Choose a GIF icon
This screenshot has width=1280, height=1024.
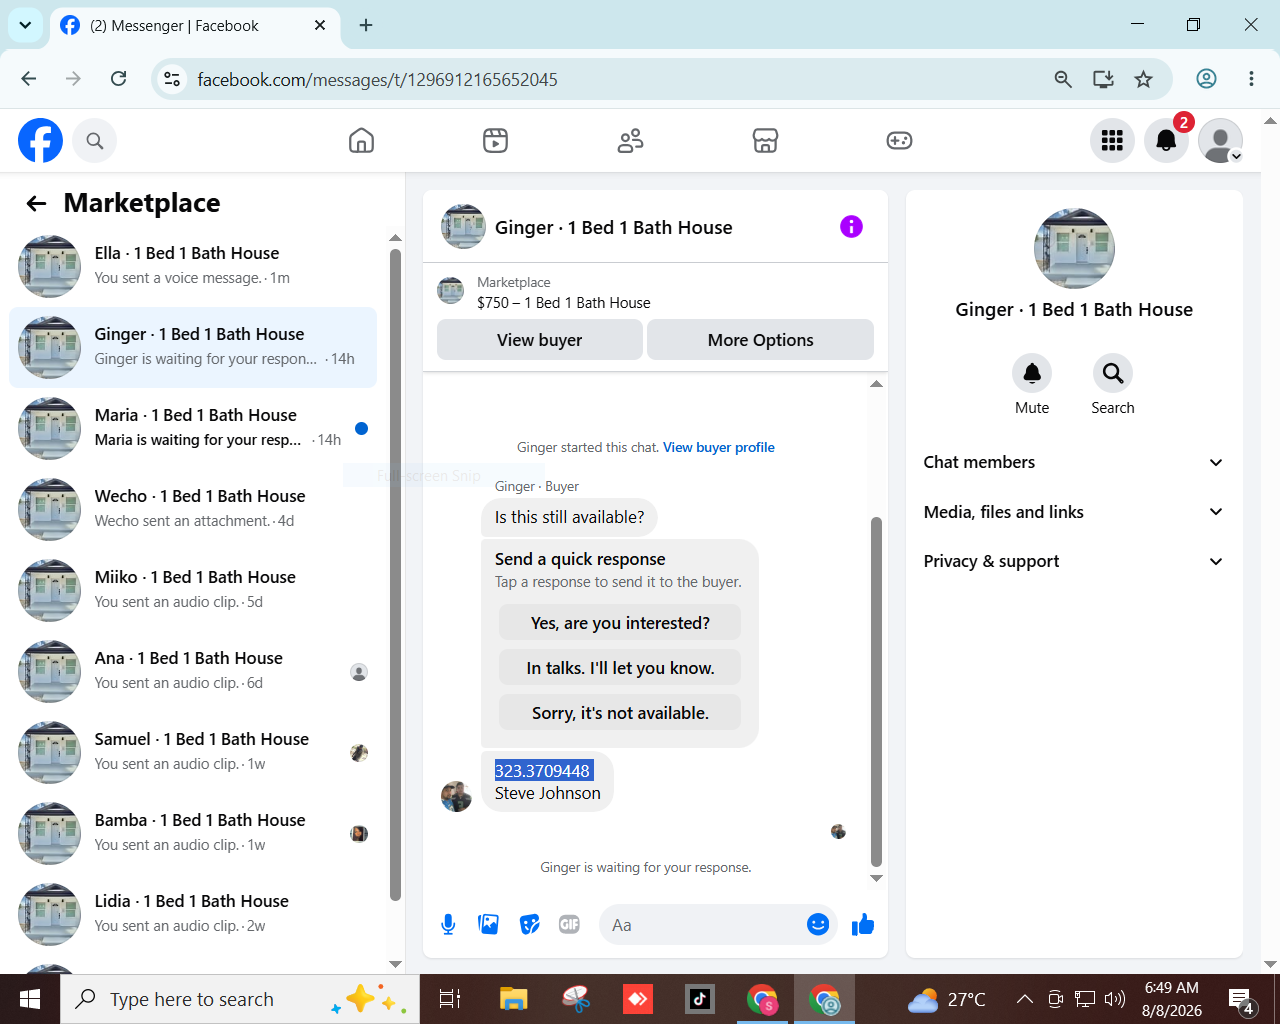(x=569, y=925)
